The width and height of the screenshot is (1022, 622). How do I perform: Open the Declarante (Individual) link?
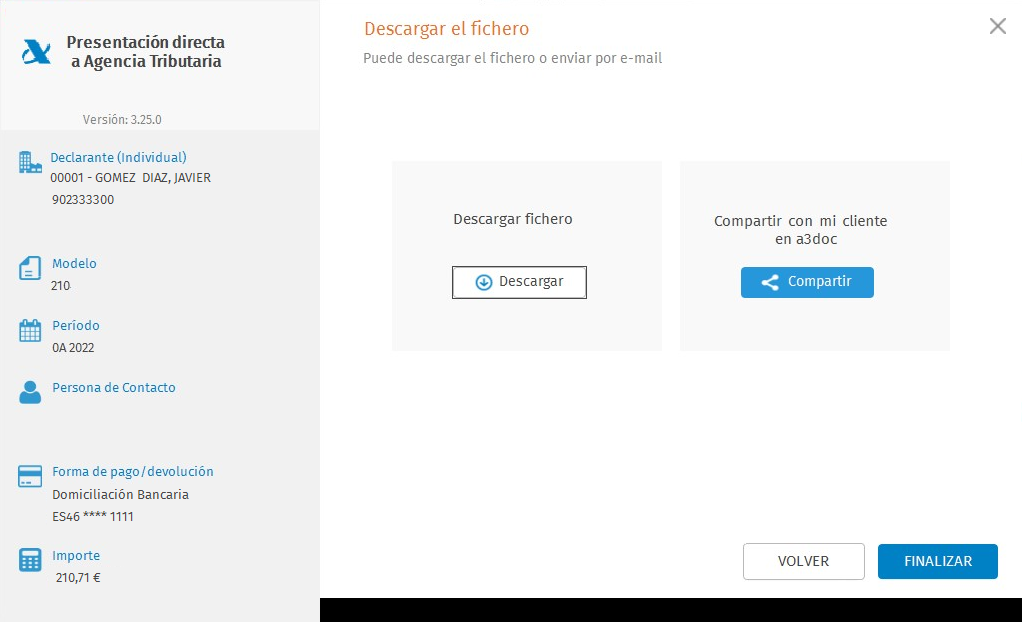pyautogui.click(x=118, y=157)
